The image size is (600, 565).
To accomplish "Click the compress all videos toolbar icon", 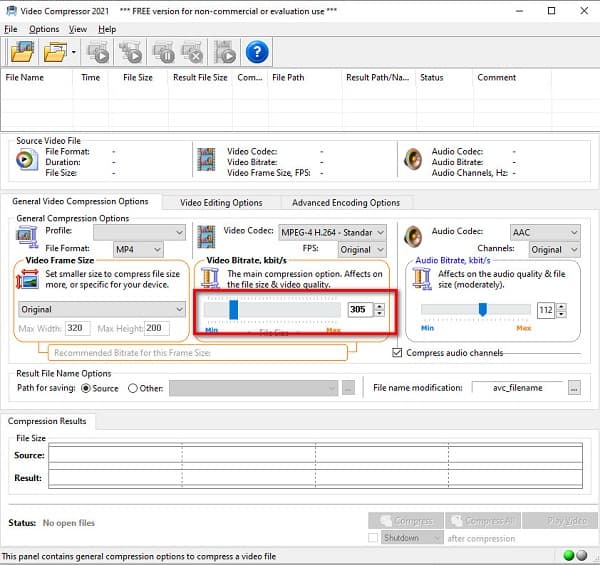I will click(130, 52).
